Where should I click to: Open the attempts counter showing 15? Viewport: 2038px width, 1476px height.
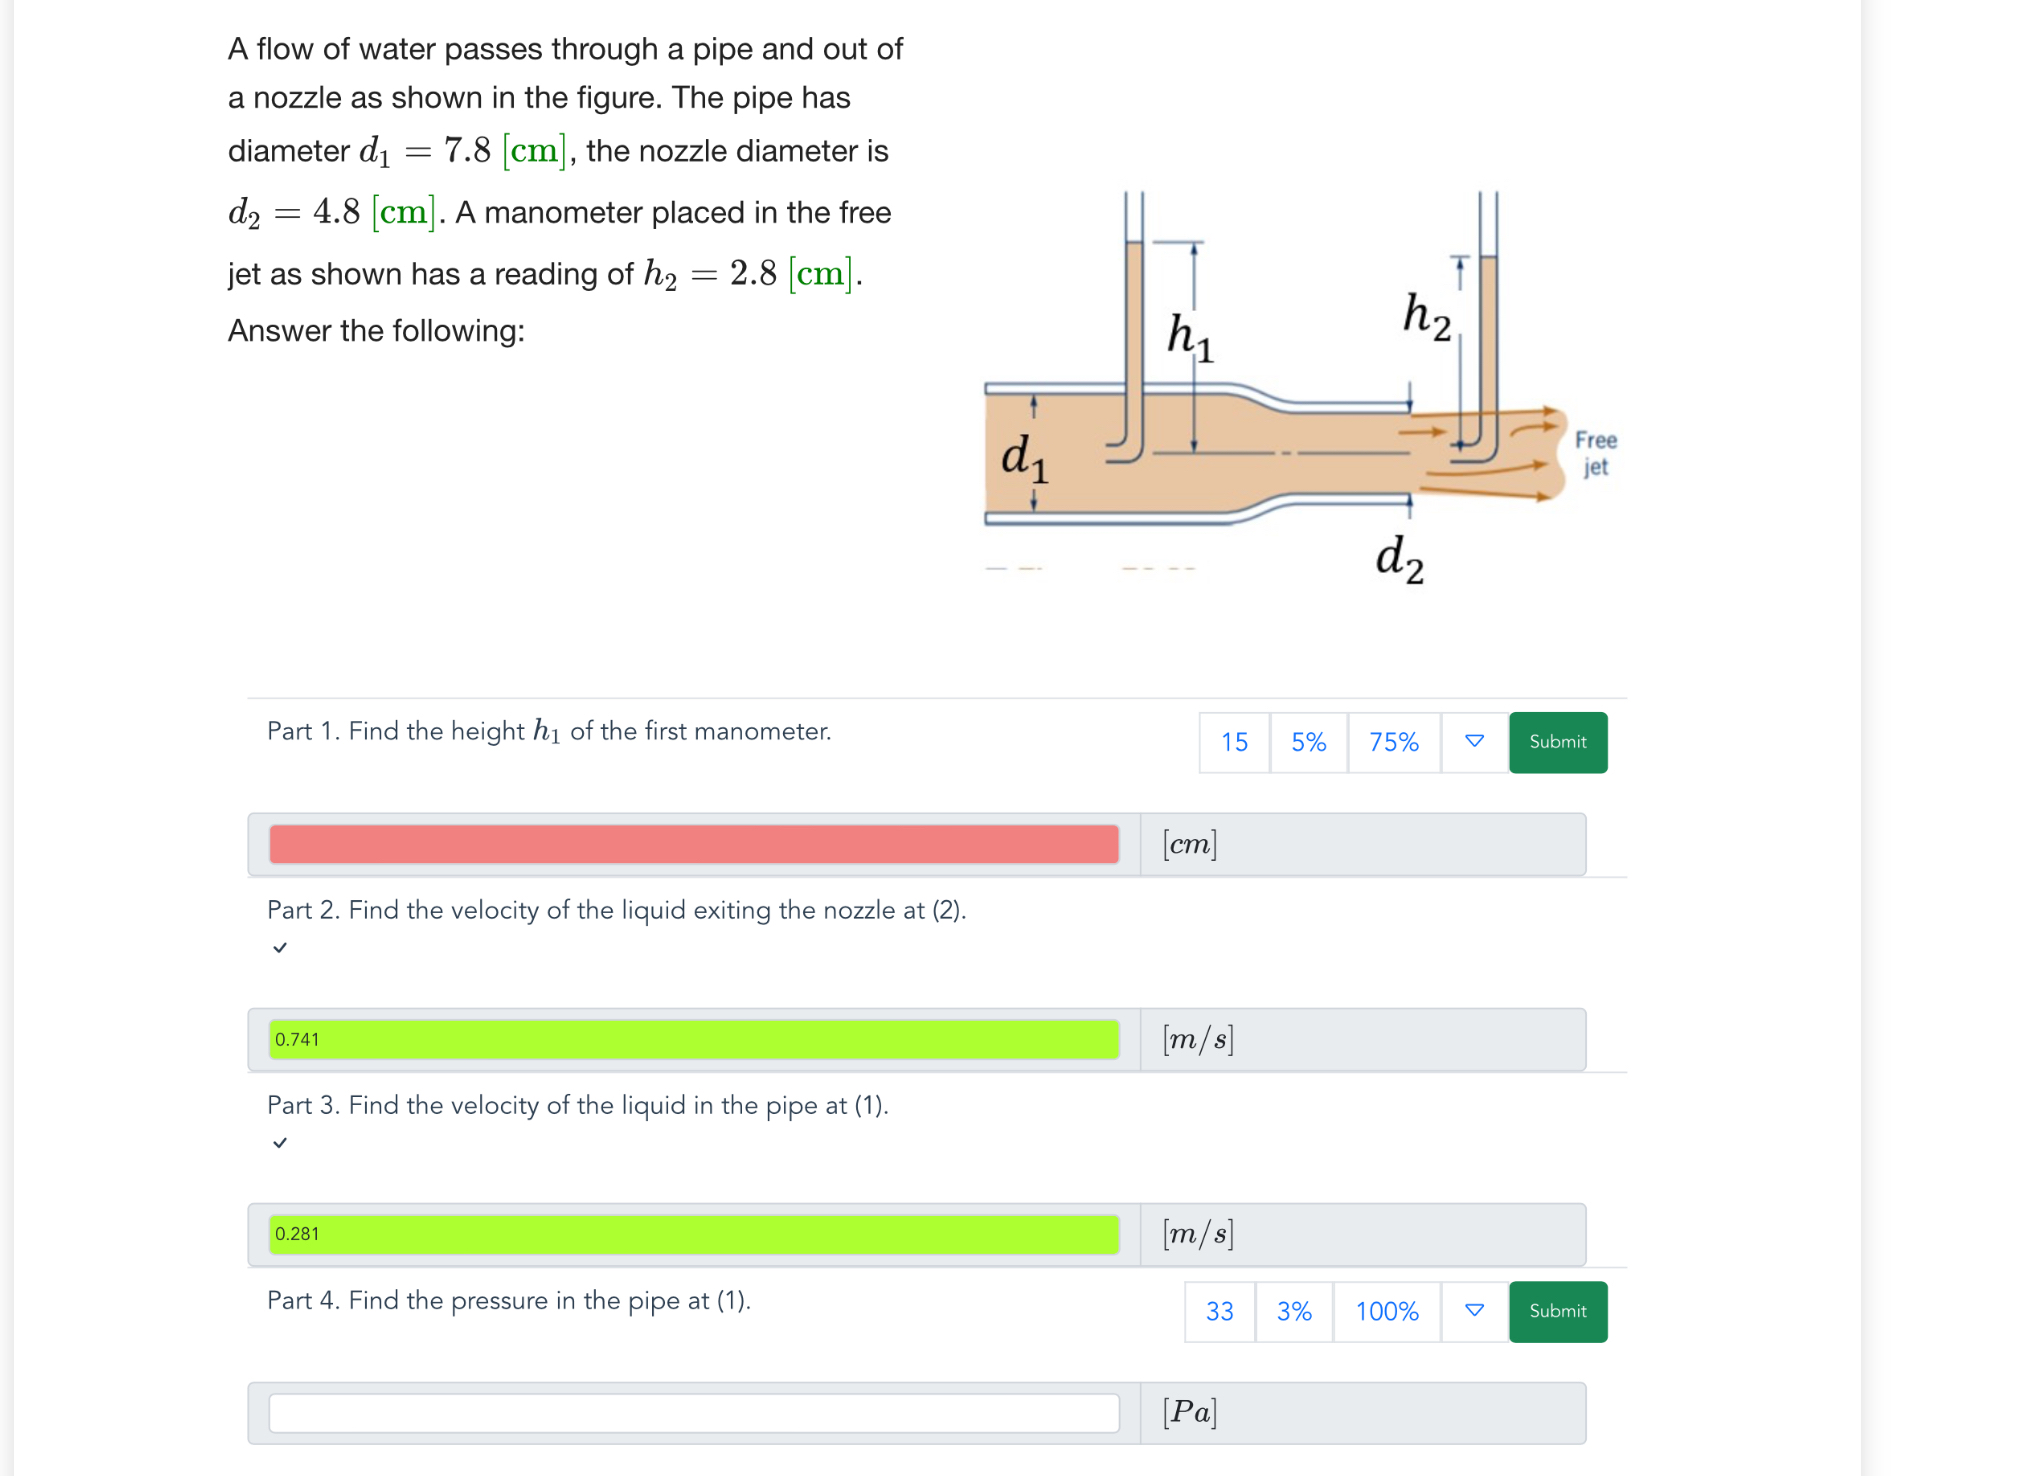click(x=1234, y=742)
